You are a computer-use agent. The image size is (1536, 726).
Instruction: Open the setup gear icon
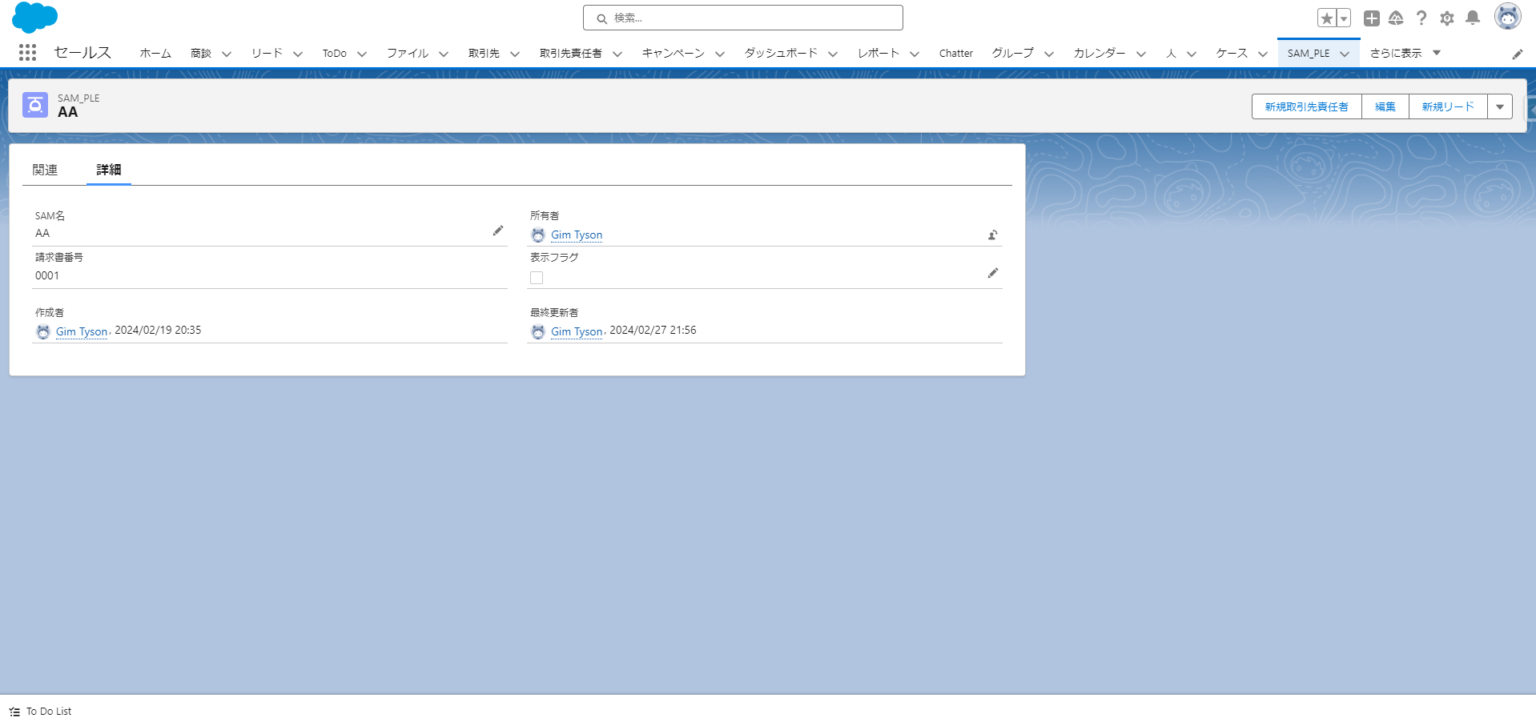tap(1447, 18)
